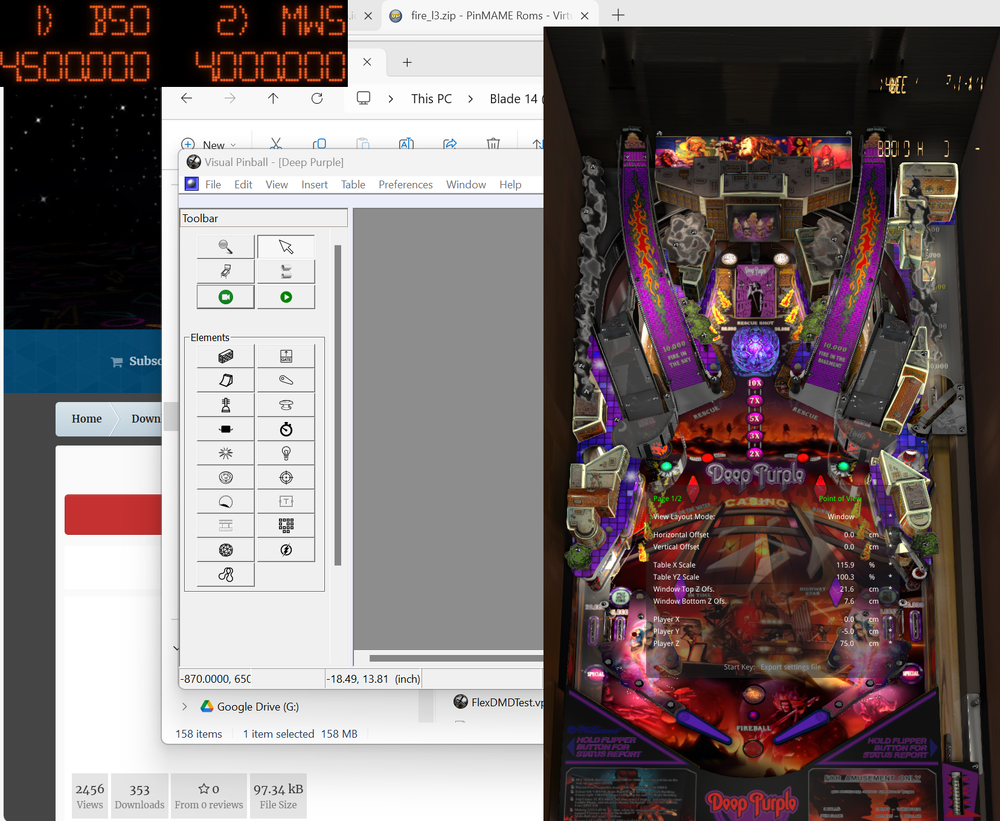Click the red download button on webpage
Image resolution: width=1000 pixels, height=821 pixels.
pyautogui.click(x=113, y=514)
